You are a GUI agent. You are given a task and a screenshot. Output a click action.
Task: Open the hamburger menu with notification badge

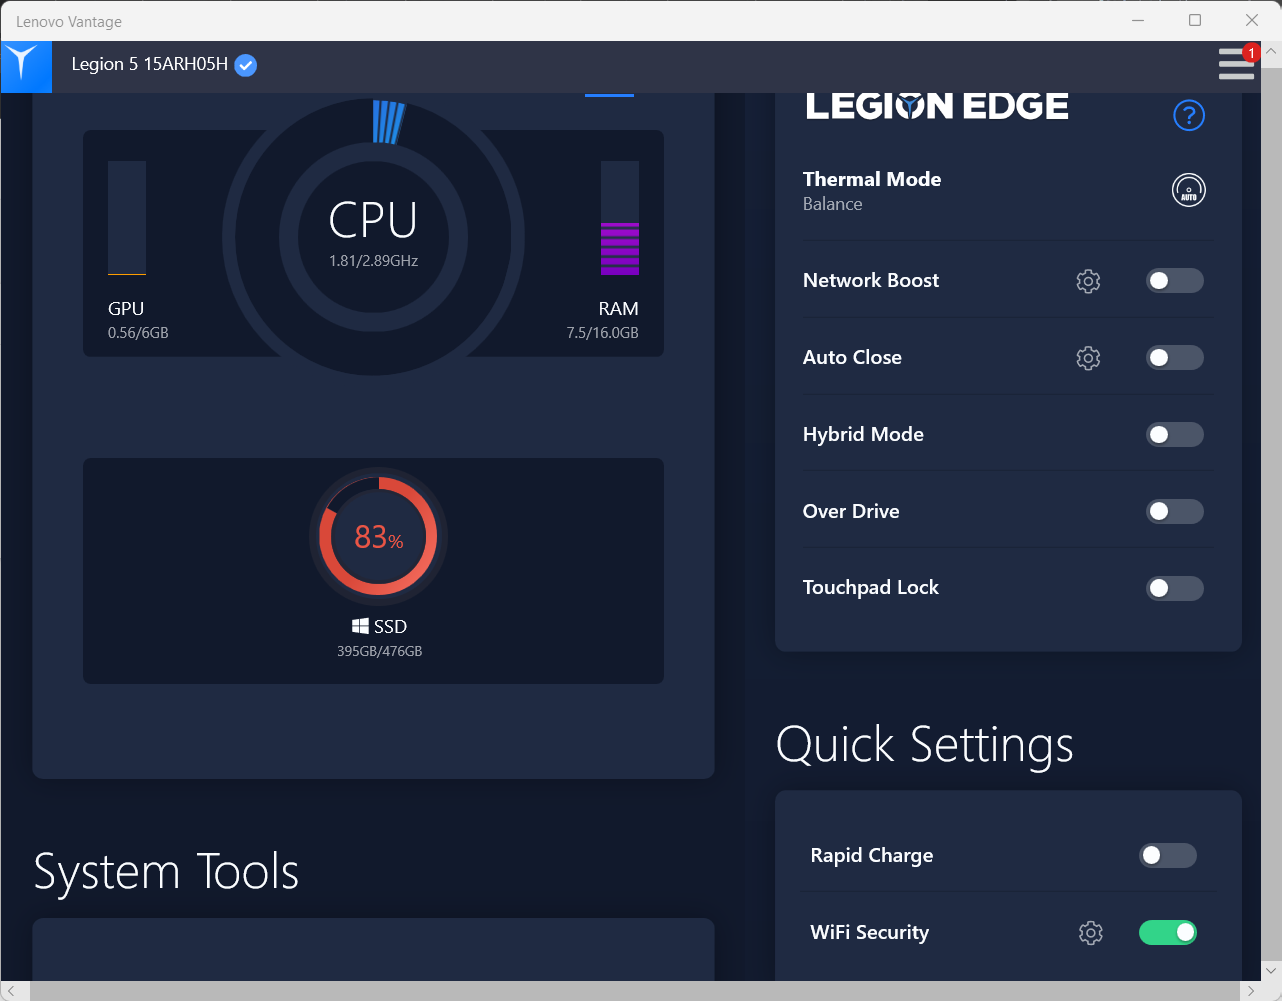pyautogui.click(x=1237, y=64)
